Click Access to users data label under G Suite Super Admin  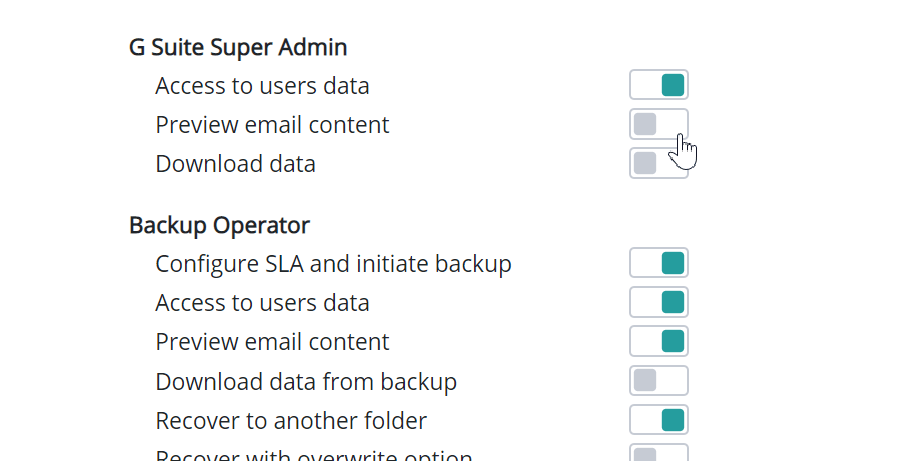click(x=262, y=86)
